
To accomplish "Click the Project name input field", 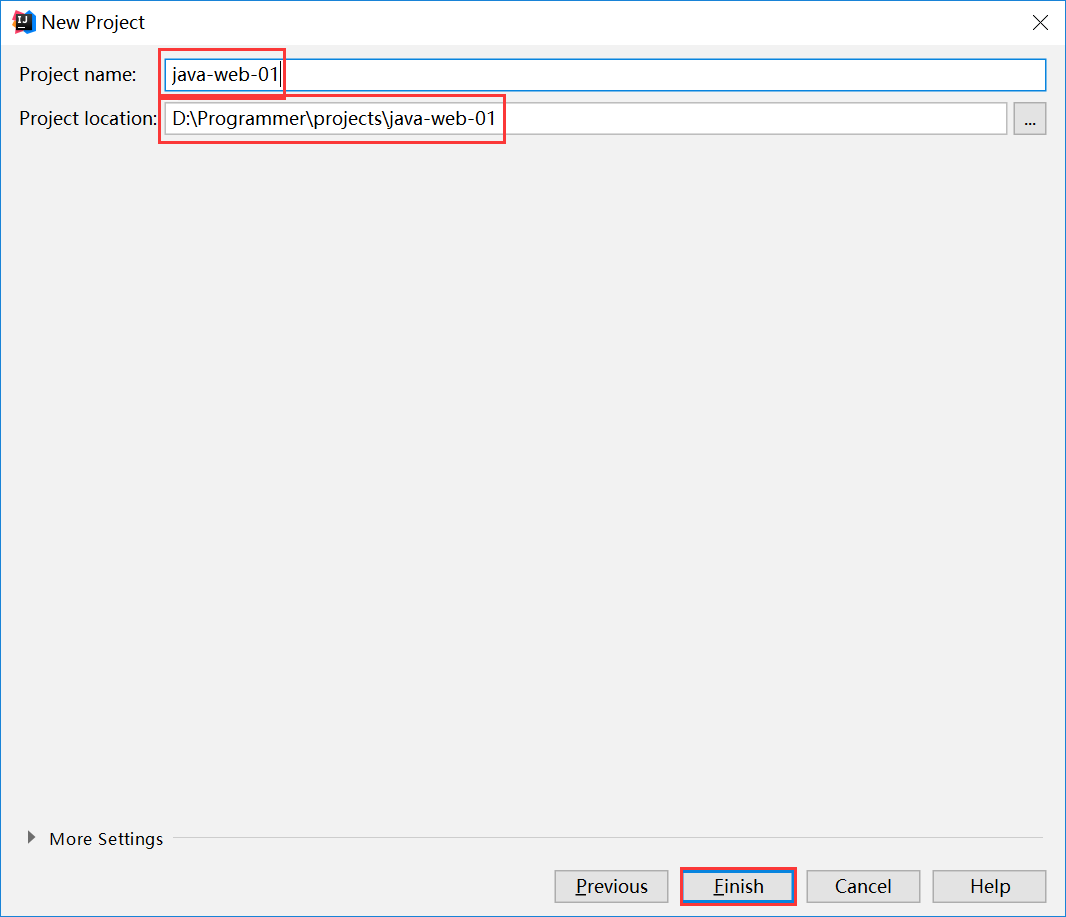I will (x=605, y=75).
